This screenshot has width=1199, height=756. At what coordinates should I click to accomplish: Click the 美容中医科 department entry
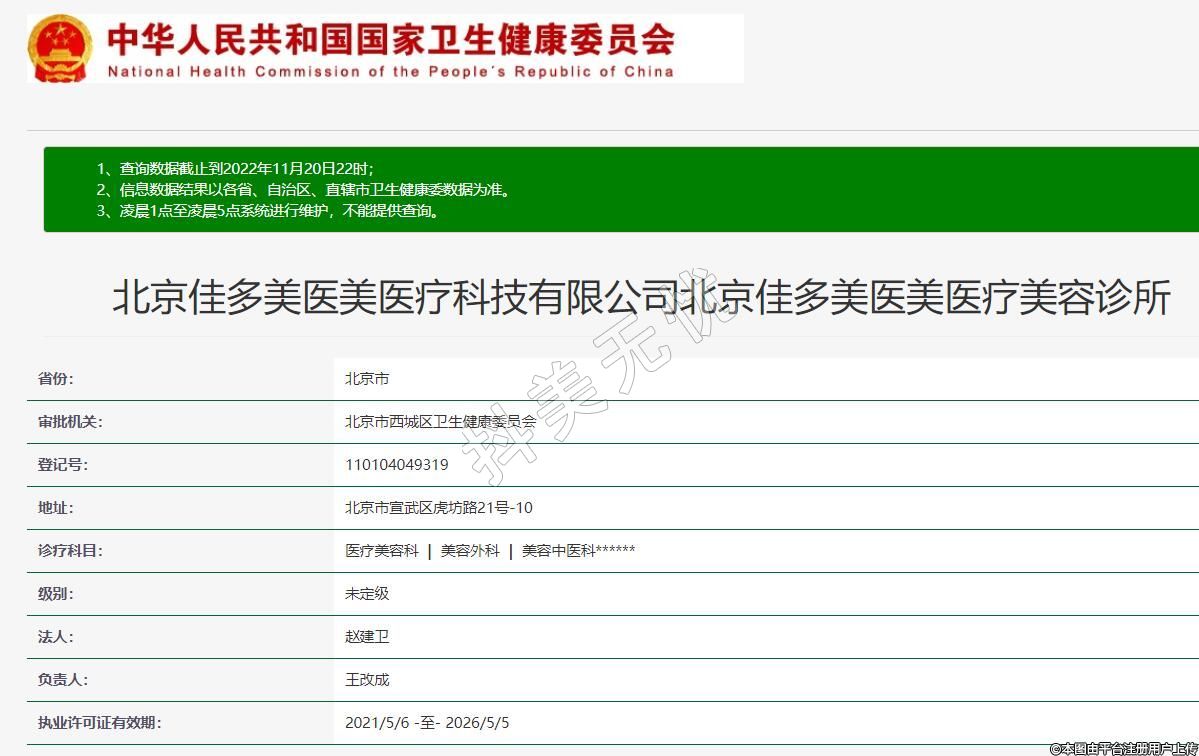[577, 551]
